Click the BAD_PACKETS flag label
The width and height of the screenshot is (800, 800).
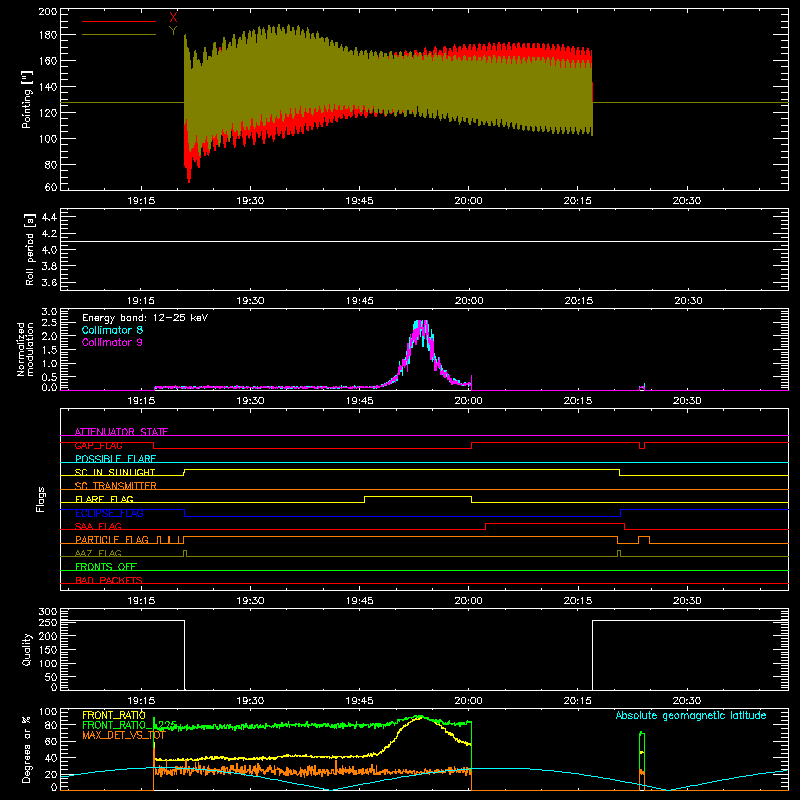[109, 580]
